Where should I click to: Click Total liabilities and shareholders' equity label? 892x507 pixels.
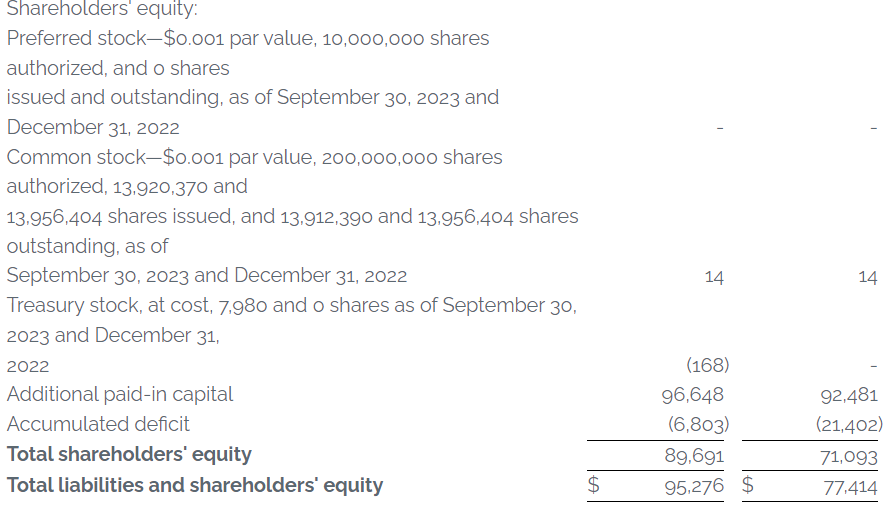pyautogui.click(x=195, y=485)
